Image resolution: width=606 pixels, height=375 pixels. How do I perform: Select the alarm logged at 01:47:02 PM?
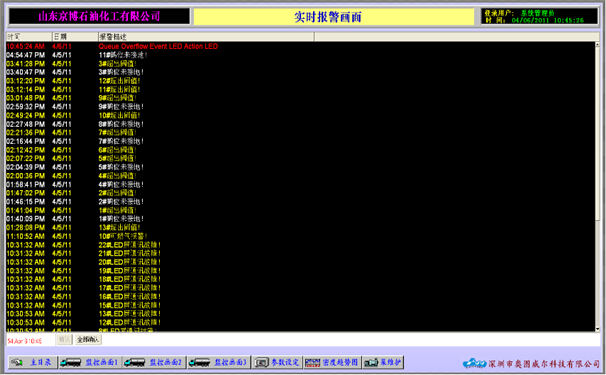(300, 193)
